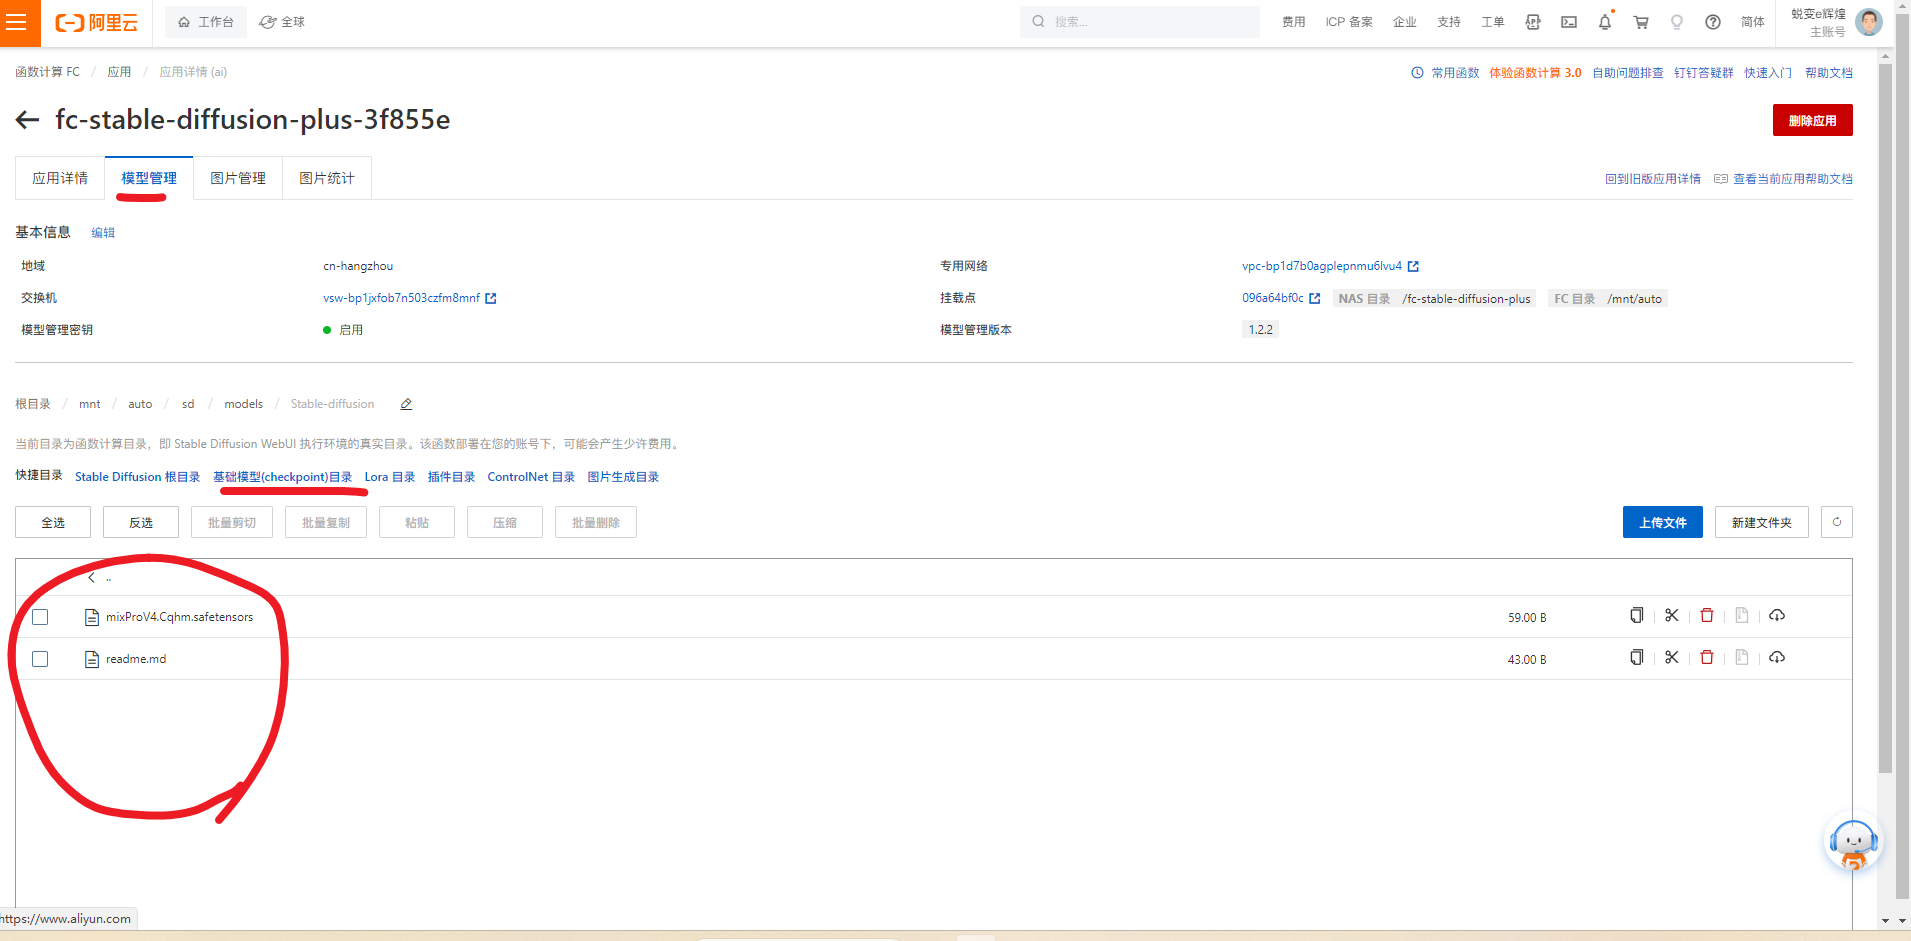This screenshot has width=1911, height=941.
Task: Click the 上传文件 button
Action: (x=1662, y=522)
